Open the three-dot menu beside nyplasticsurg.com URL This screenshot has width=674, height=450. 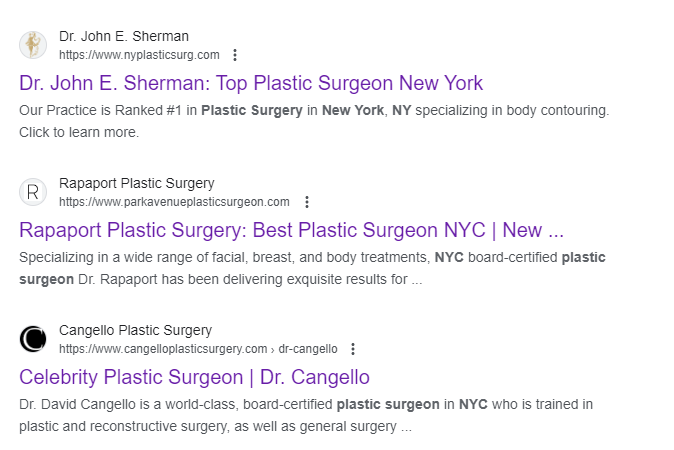click(x=235, y=55)
